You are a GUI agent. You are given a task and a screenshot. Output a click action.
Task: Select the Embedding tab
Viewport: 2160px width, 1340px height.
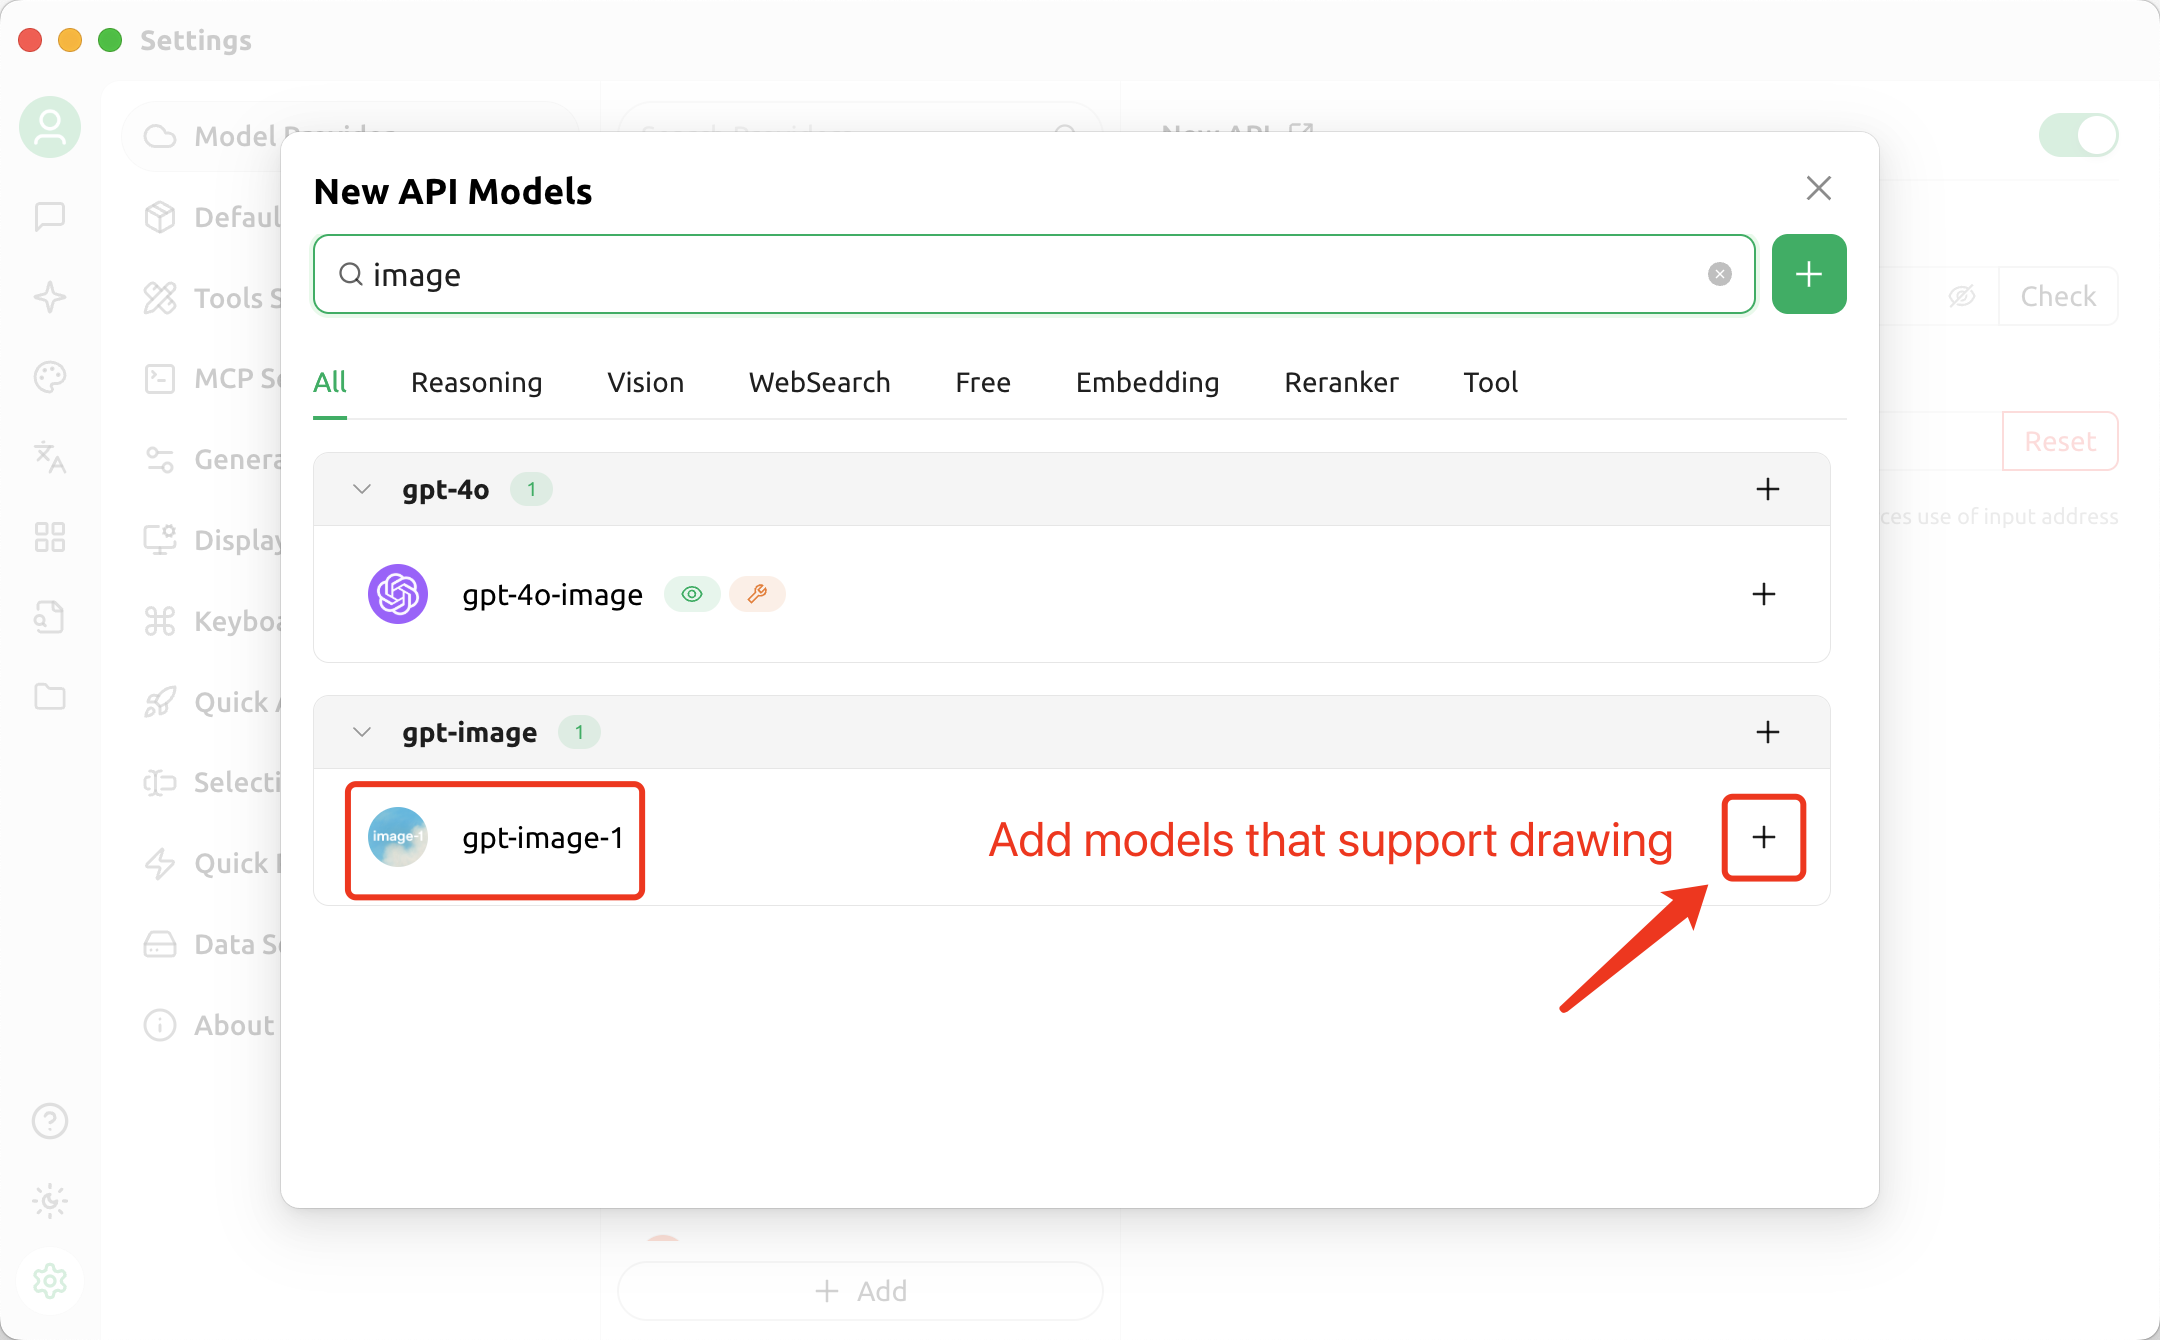click(x=1147, y=382)
